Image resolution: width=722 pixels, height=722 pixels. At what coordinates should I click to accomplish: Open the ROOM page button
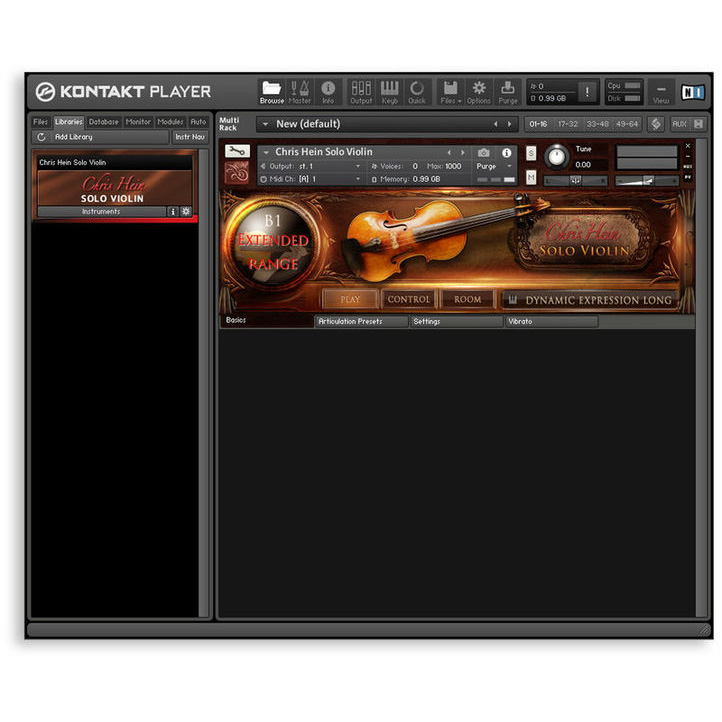coord(467,299)
